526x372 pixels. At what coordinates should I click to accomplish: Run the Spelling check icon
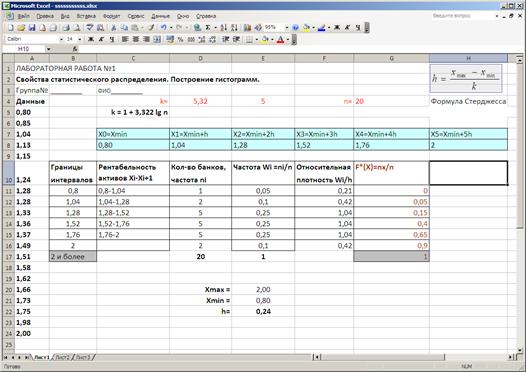90,28
